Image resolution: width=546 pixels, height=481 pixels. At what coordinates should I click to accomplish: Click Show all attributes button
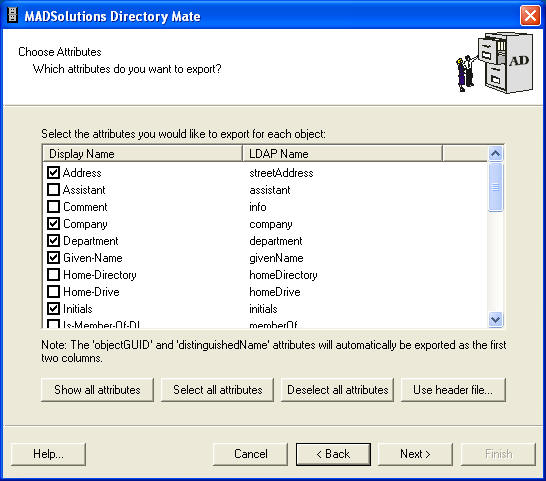click(x=97, y=390)
